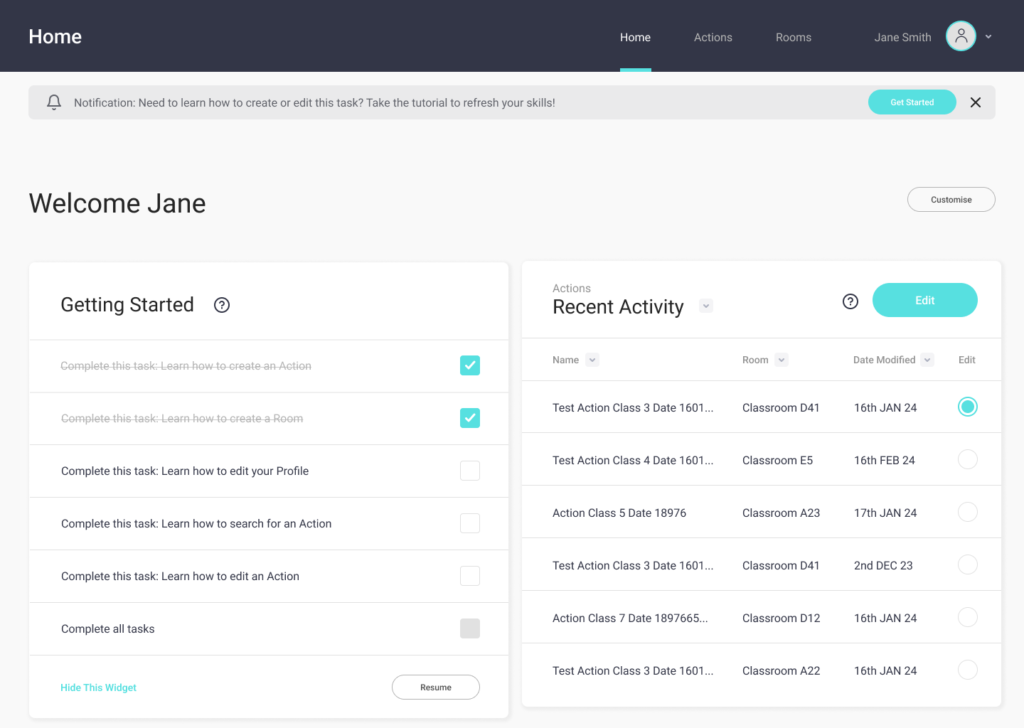Image resolution: width=1024 pixels, height=728 pixels.
Task: Open the Name column sort dropdown
Action: point(592,360)
